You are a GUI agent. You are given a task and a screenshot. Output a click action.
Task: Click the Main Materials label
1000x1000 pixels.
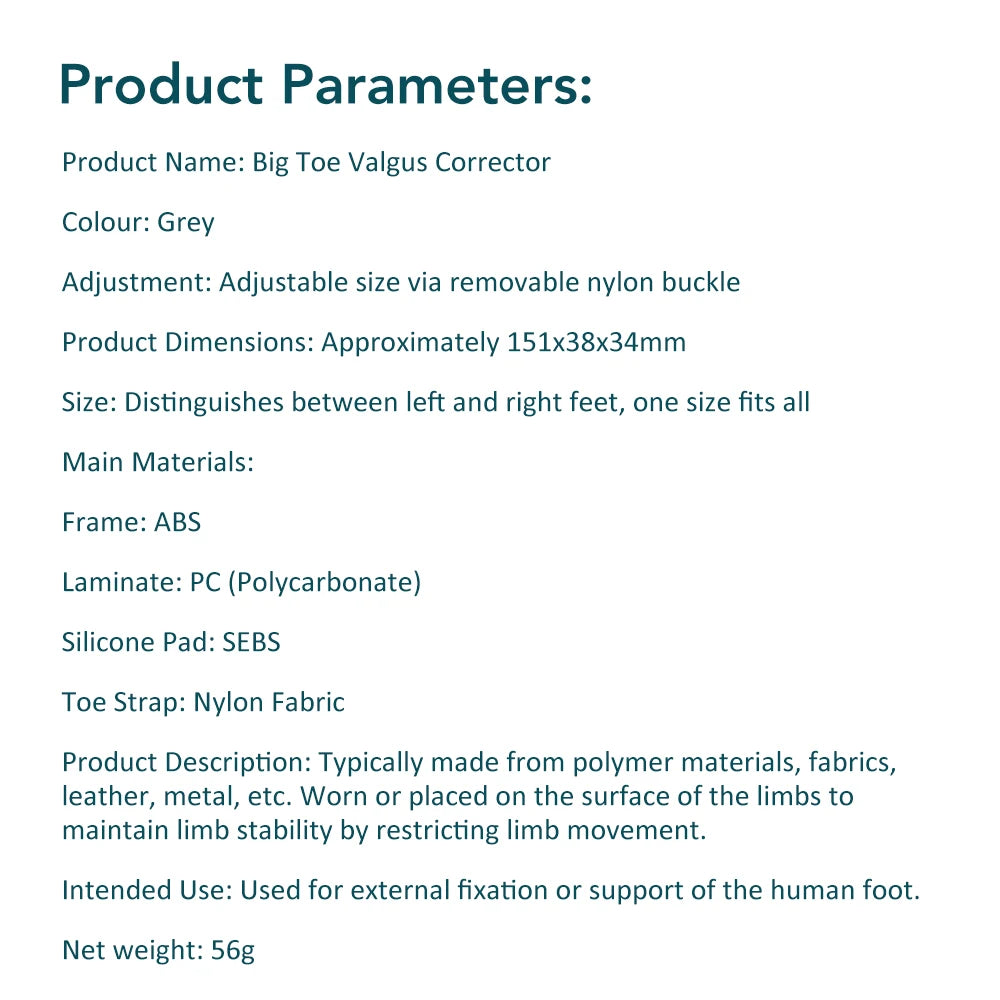158,462
